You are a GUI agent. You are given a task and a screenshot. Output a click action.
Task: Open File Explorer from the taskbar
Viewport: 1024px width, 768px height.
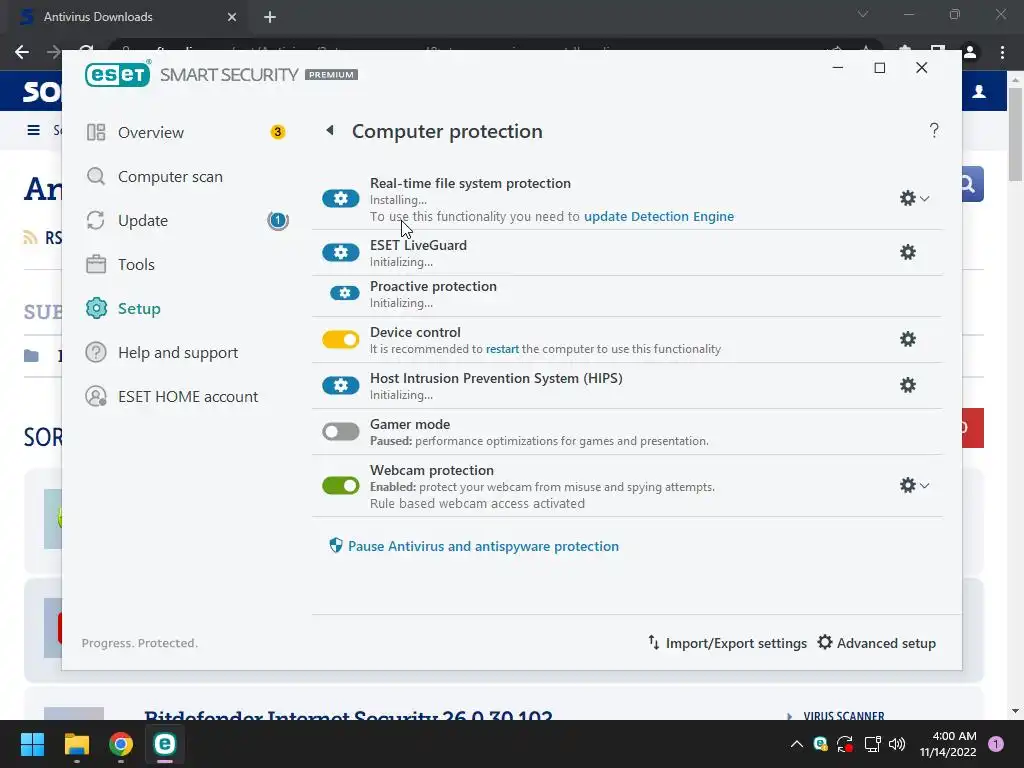[76, 744]
